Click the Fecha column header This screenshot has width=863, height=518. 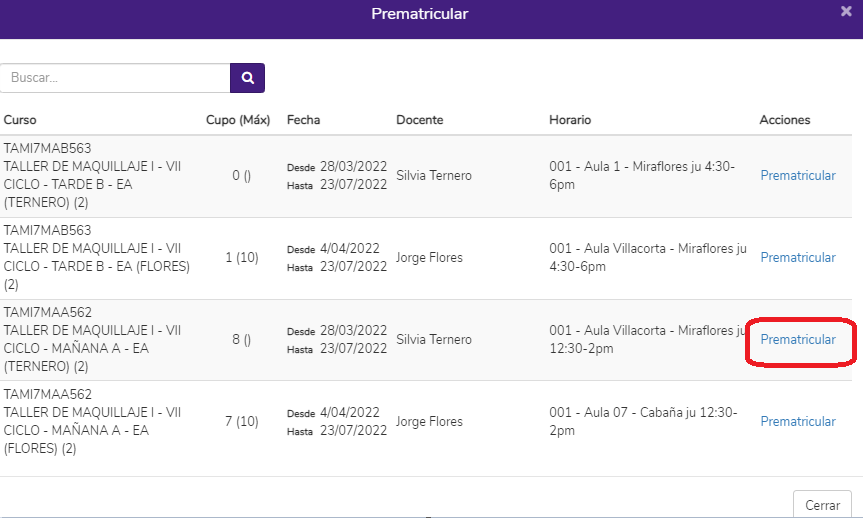point(303,120)
